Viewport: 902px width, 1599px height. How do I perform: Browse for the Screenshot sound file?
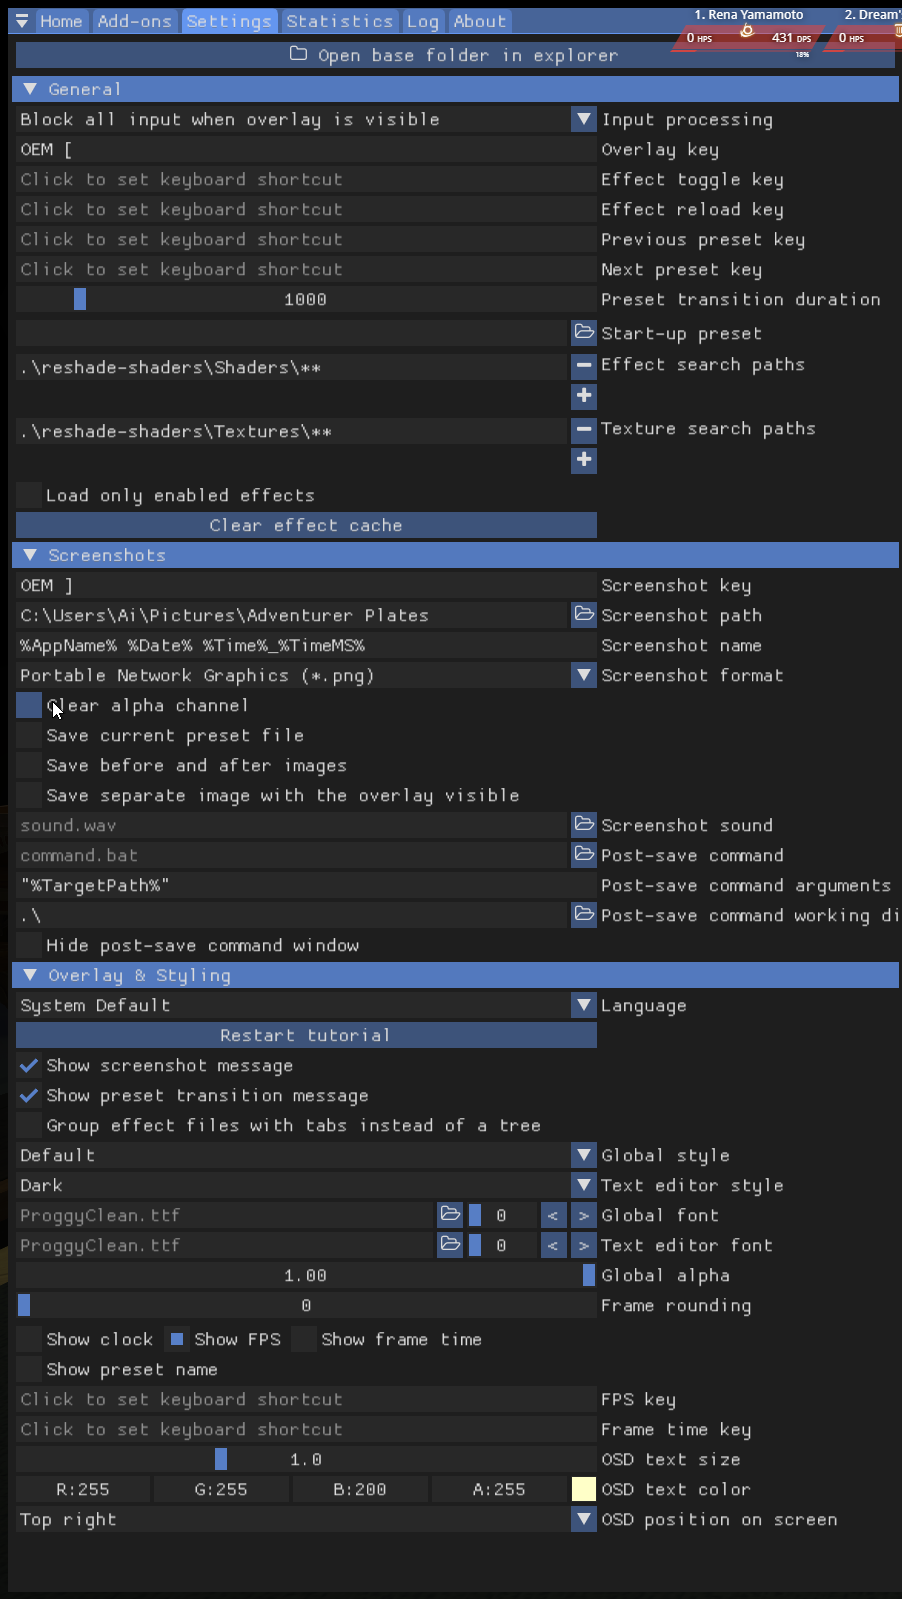(584, 824)
